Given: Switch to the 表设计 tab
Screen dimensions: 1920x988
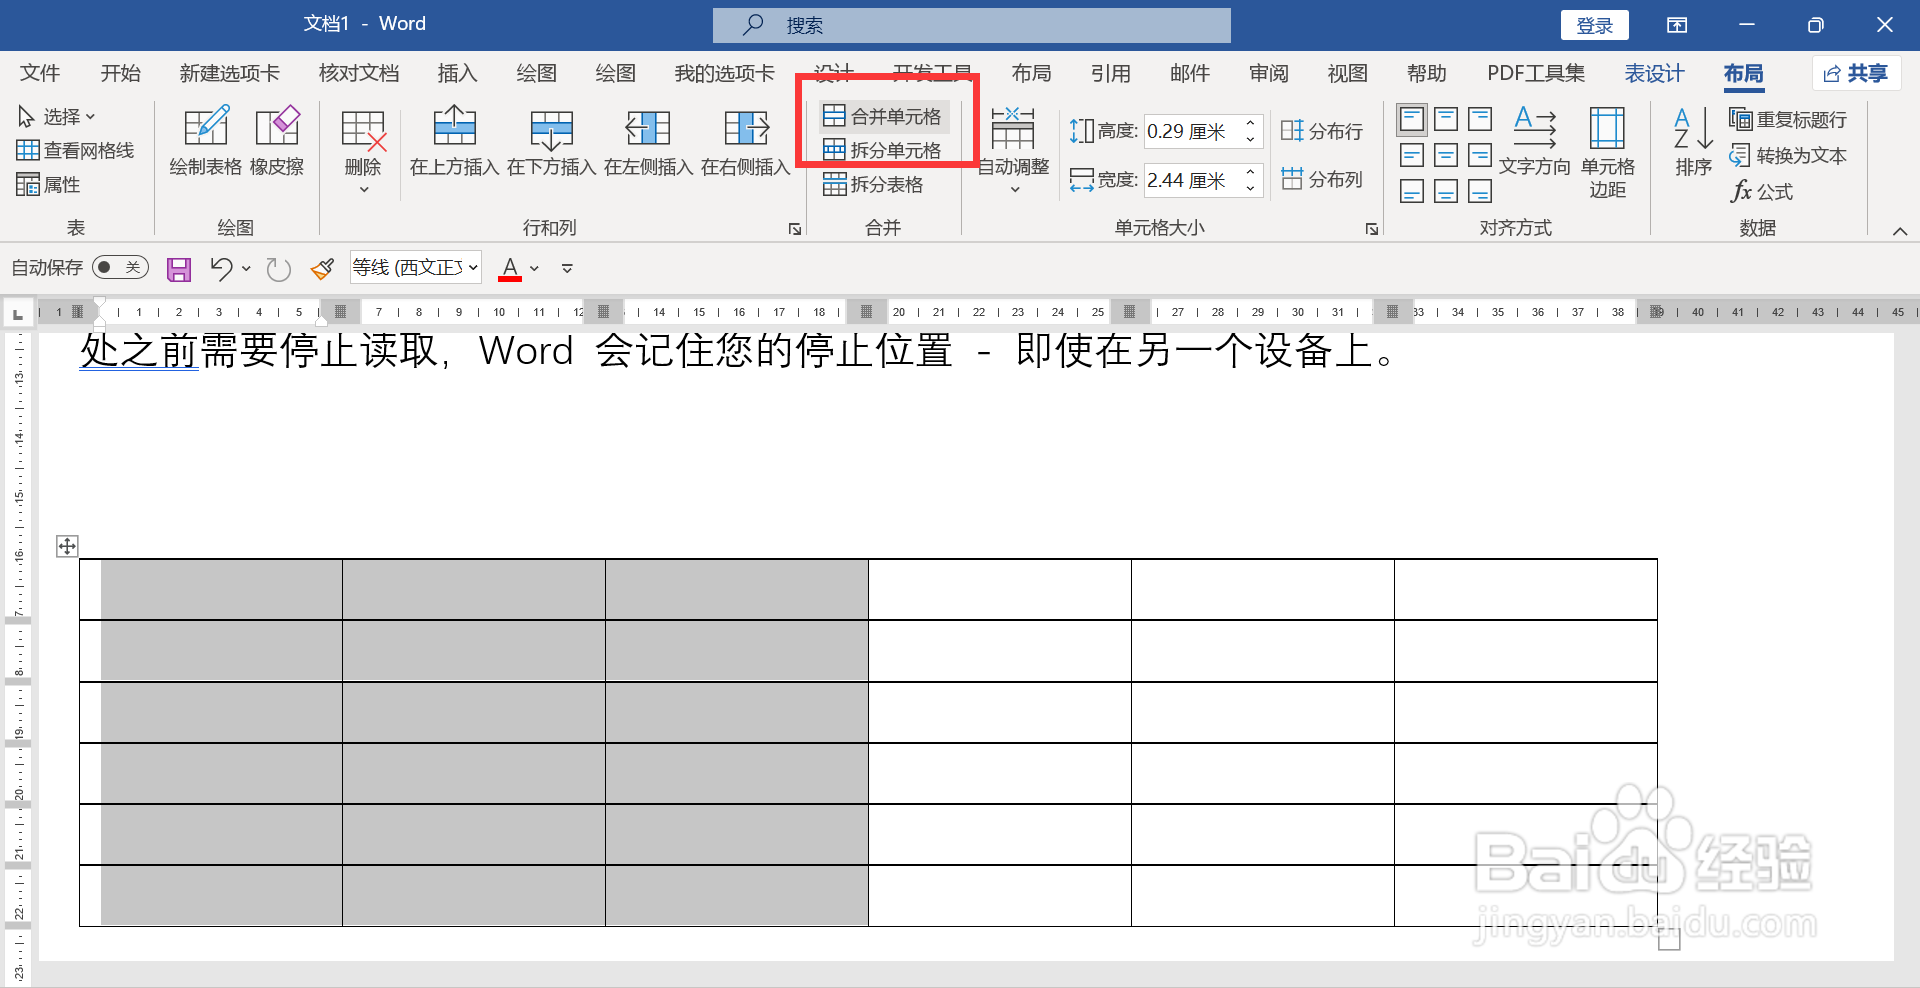Looking at the screenshot, I should point(1654,73).
